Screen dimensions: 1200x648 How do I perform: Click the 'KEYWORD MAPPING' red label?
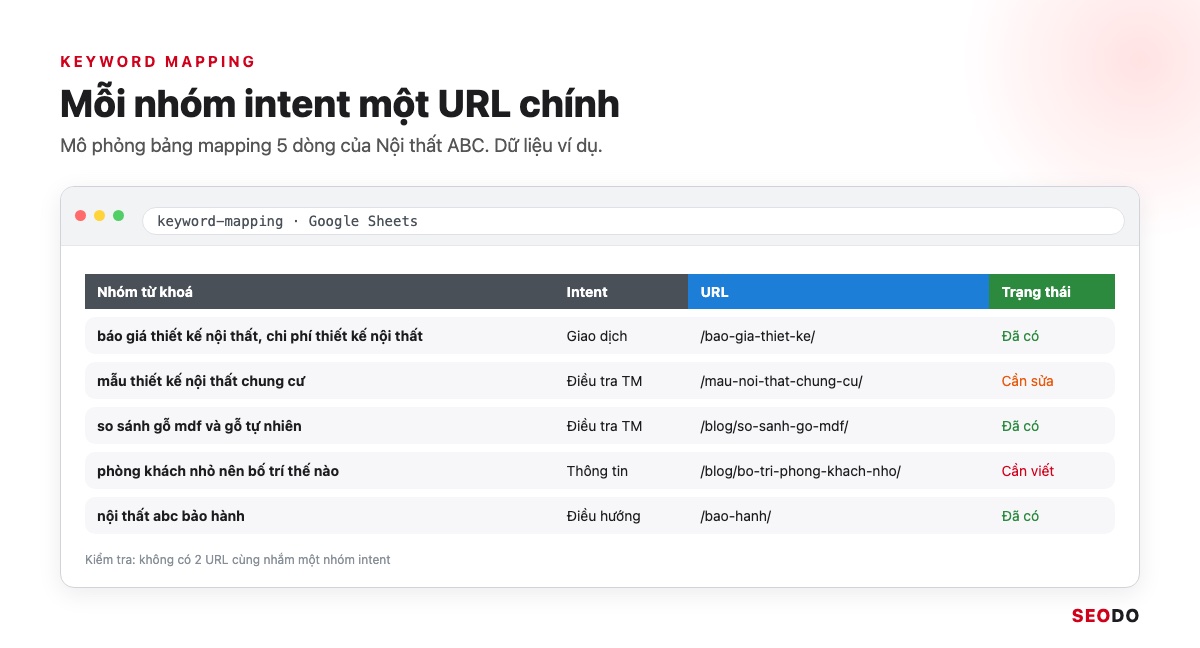(158, 61)
